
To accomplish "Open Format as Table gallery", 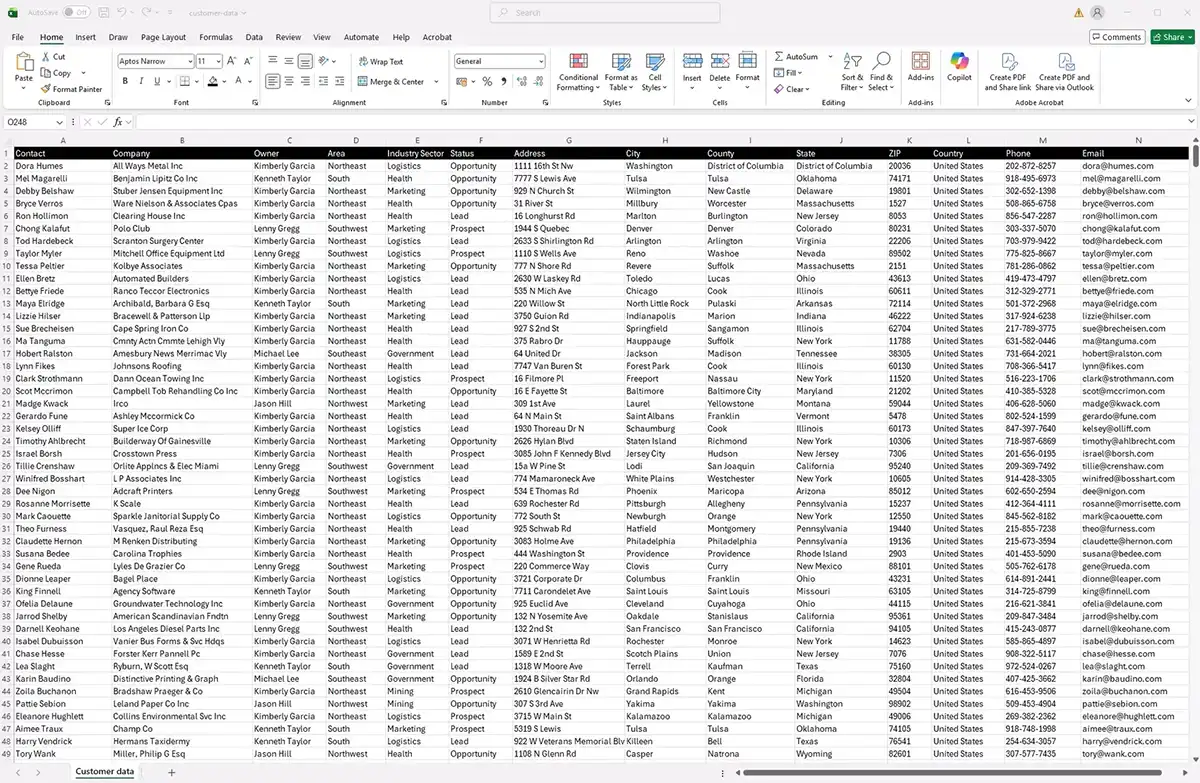I will (x=621, y=72).
